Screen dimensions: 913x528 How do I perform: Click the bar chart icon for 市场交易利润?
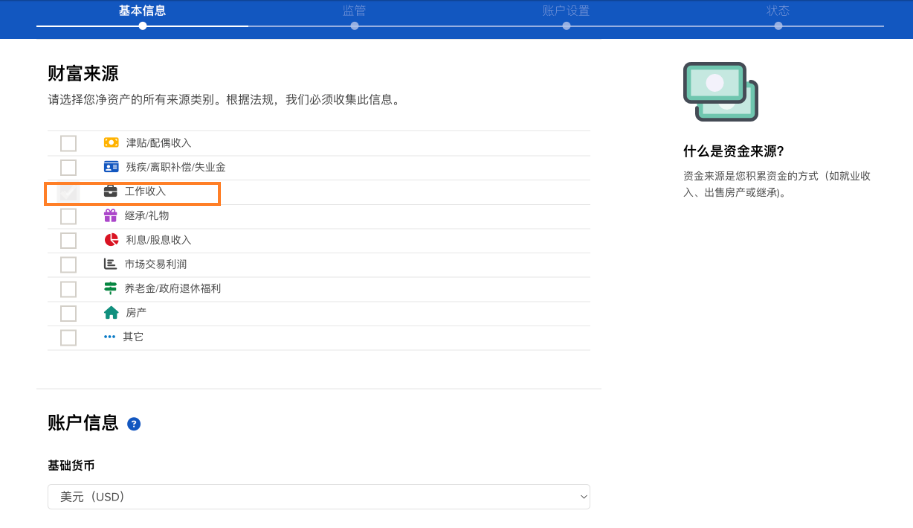click(x=110, y=264)
